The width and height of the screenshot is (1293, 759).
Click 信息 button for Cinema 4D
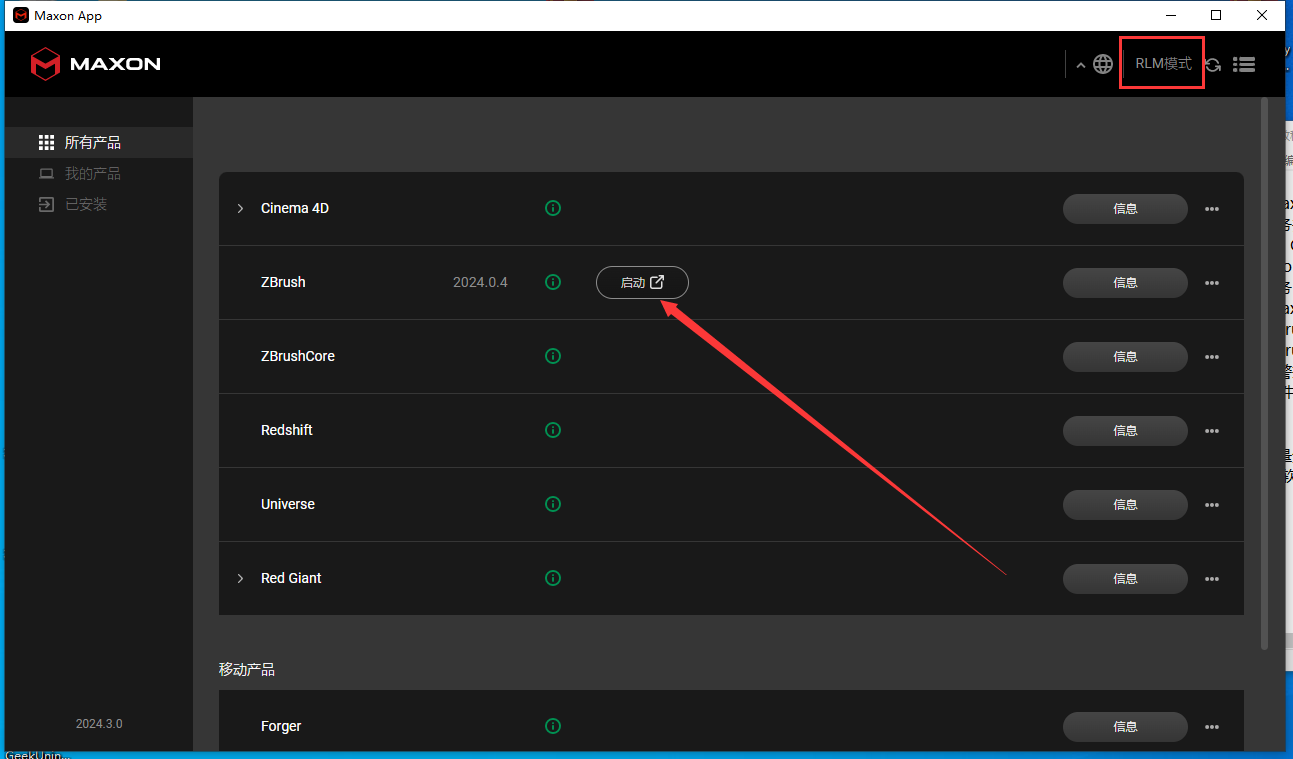[1125, 209]
